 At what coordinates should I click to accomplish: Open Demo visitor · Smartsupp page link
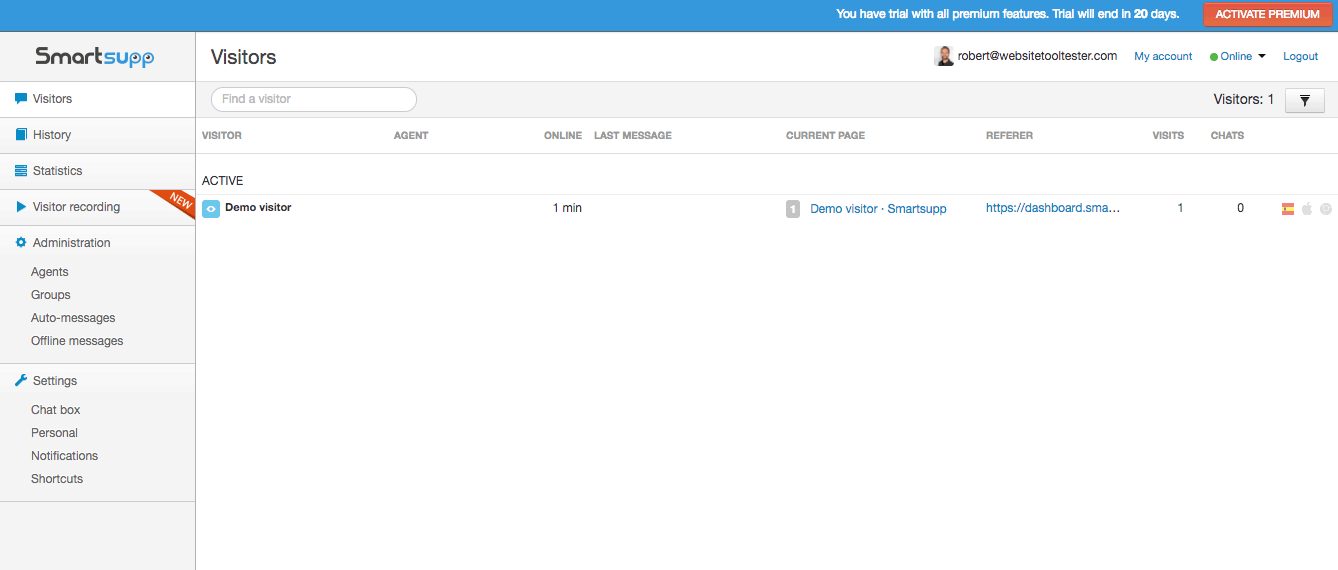tap(878, 209)
